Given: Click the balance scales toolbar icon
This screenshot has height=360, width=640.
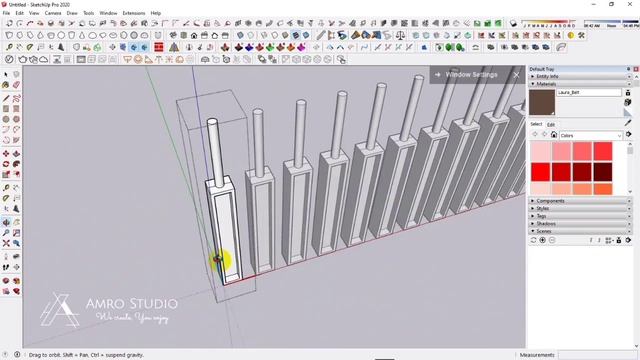Looking at the screenshot, I should (400, 36).
